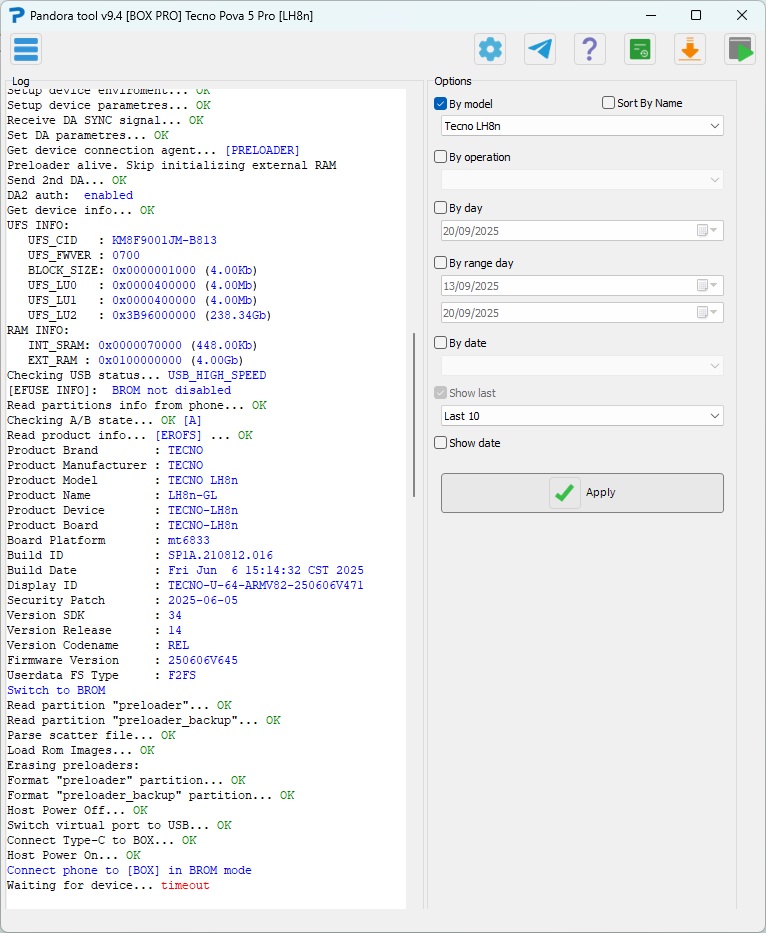Image resolution: width=766 pixels, height=933 pixels.
Task: Open range end date calendar picker
Action: (x=708, y=312)
